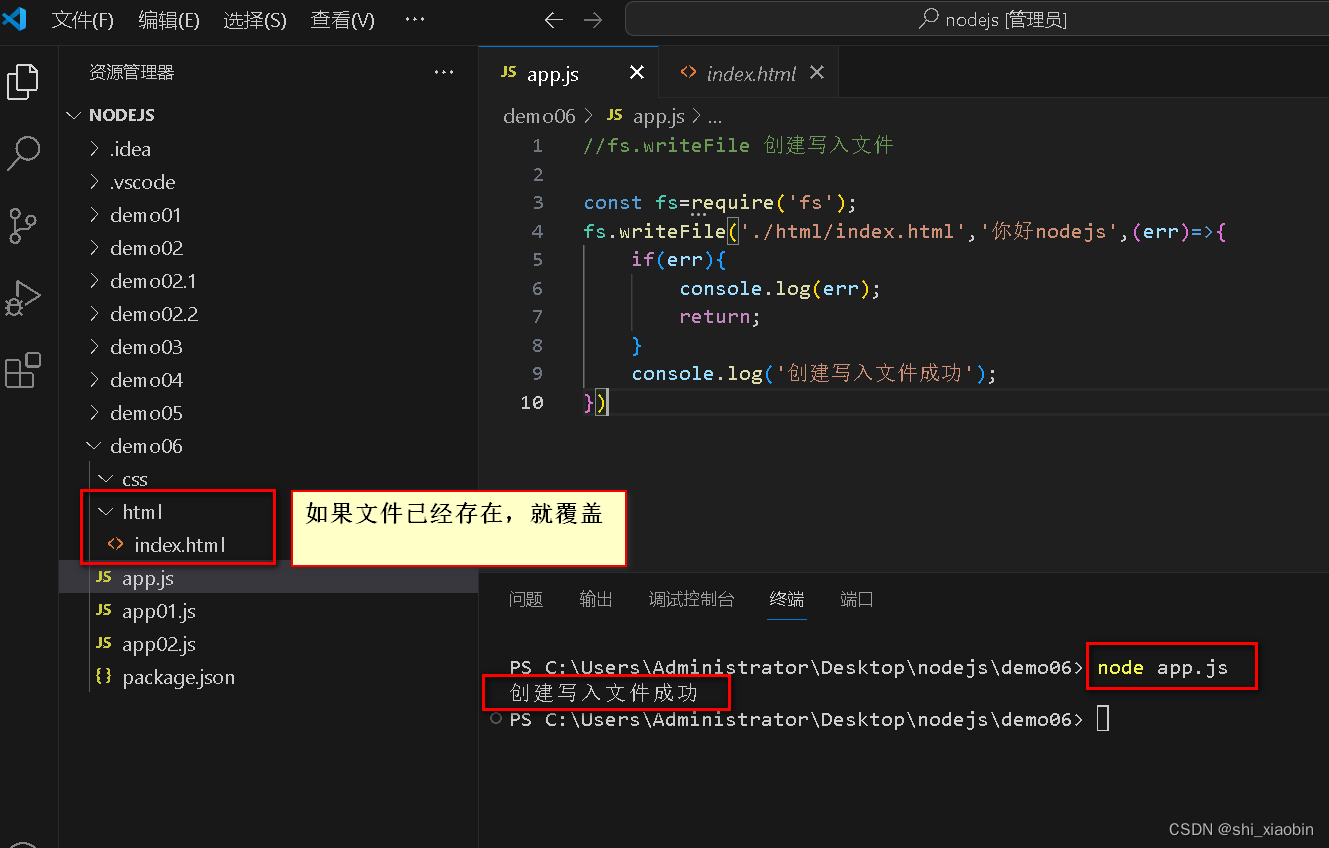Select the 问题 panel tab

pyautogui.click(x=525, y=598)
